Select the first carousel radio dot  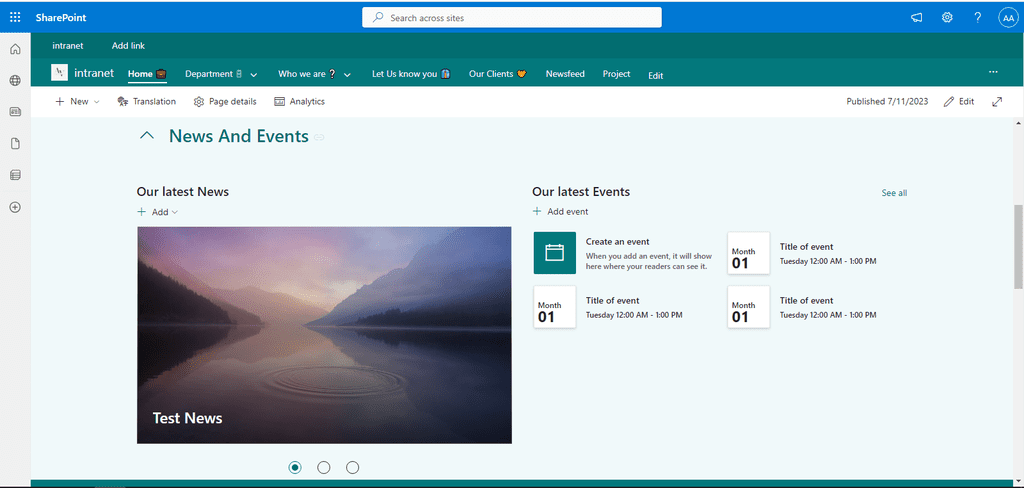tap(295, 467)
